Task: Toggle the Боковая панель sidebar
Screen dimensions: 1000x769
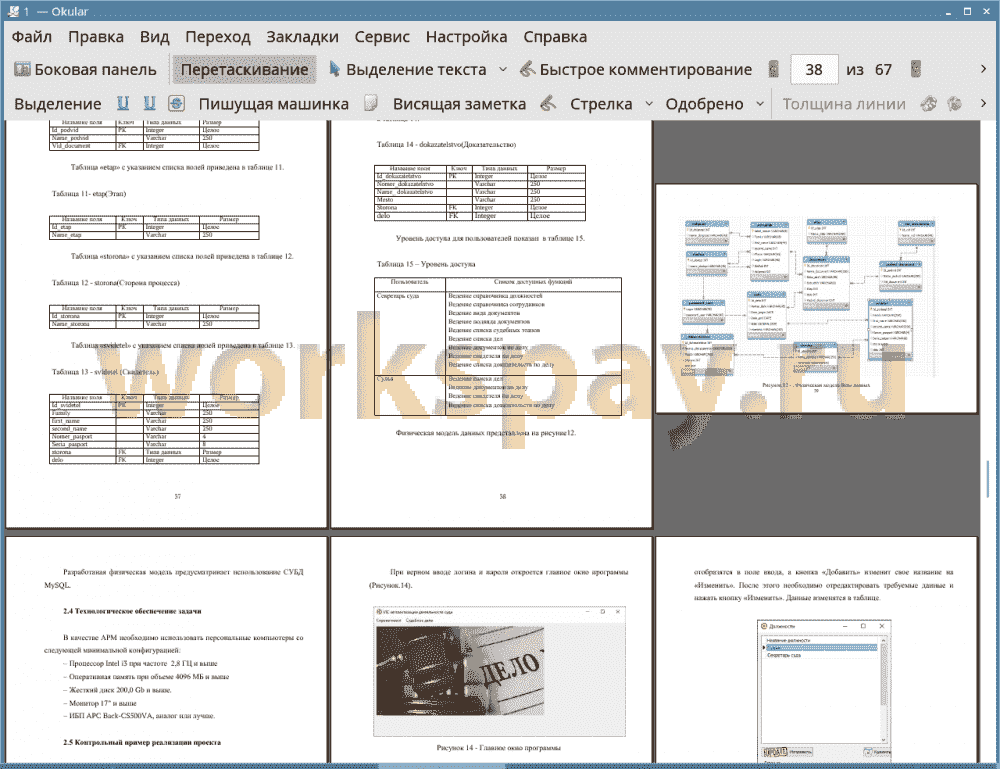Action: pos(85,70)
